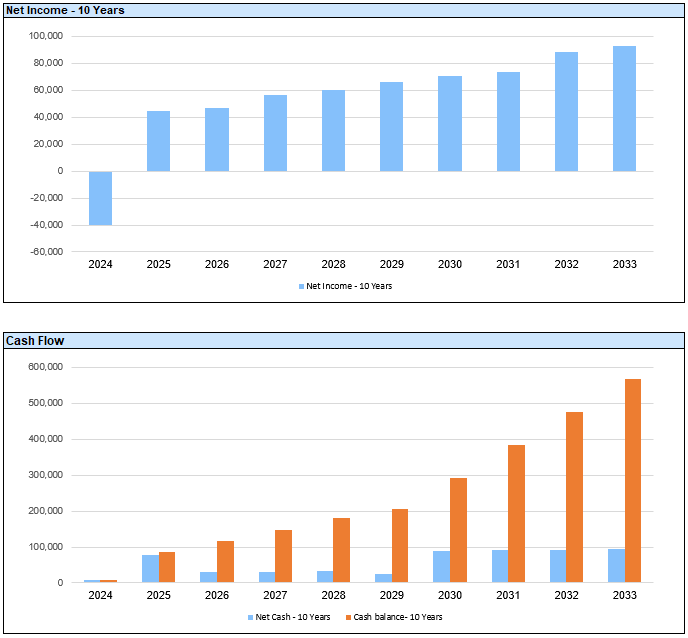Select the 'Net Cash - 10 Years' legend text

(x=293, y=617)
